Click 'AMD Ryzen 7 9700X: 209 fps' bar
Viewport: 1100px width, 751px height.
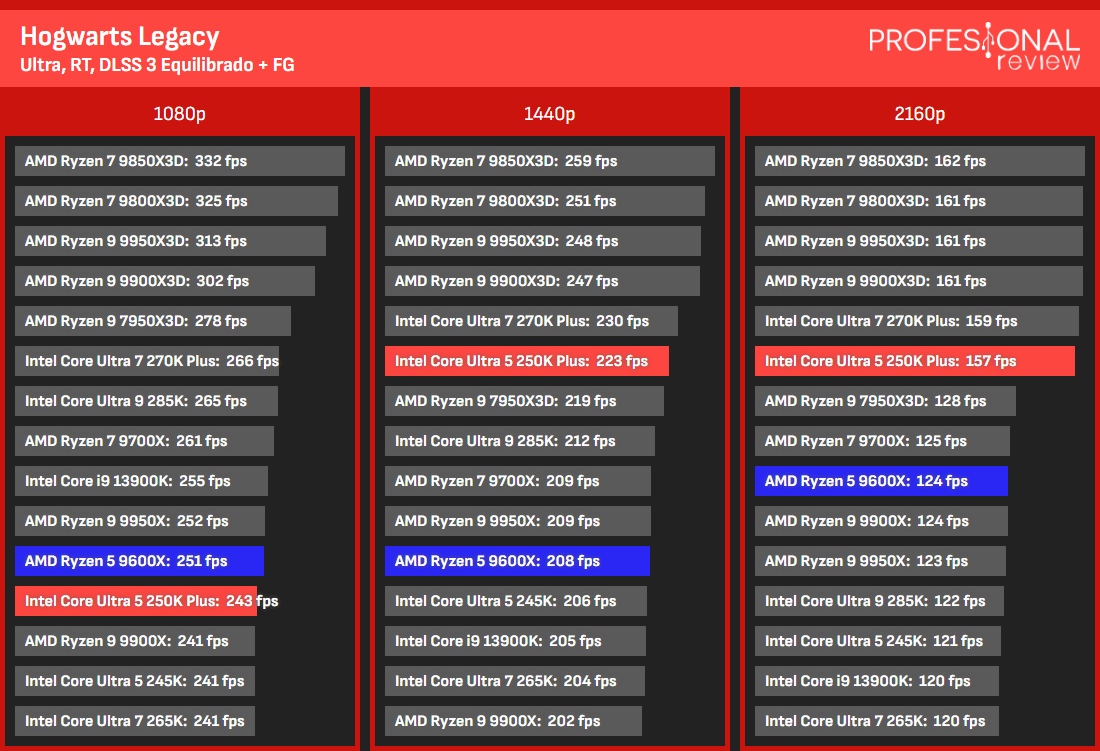518,481
